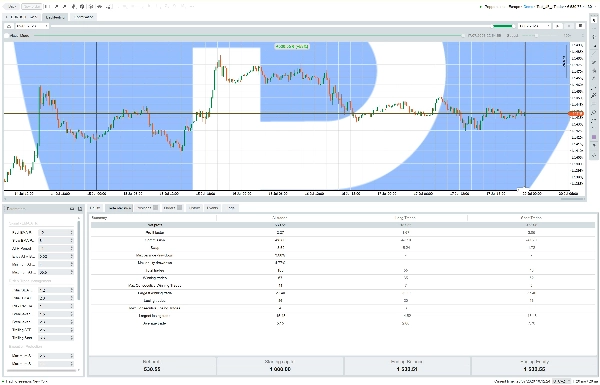
Task: Click the green date range slider
Action: [x=503, y=26]
